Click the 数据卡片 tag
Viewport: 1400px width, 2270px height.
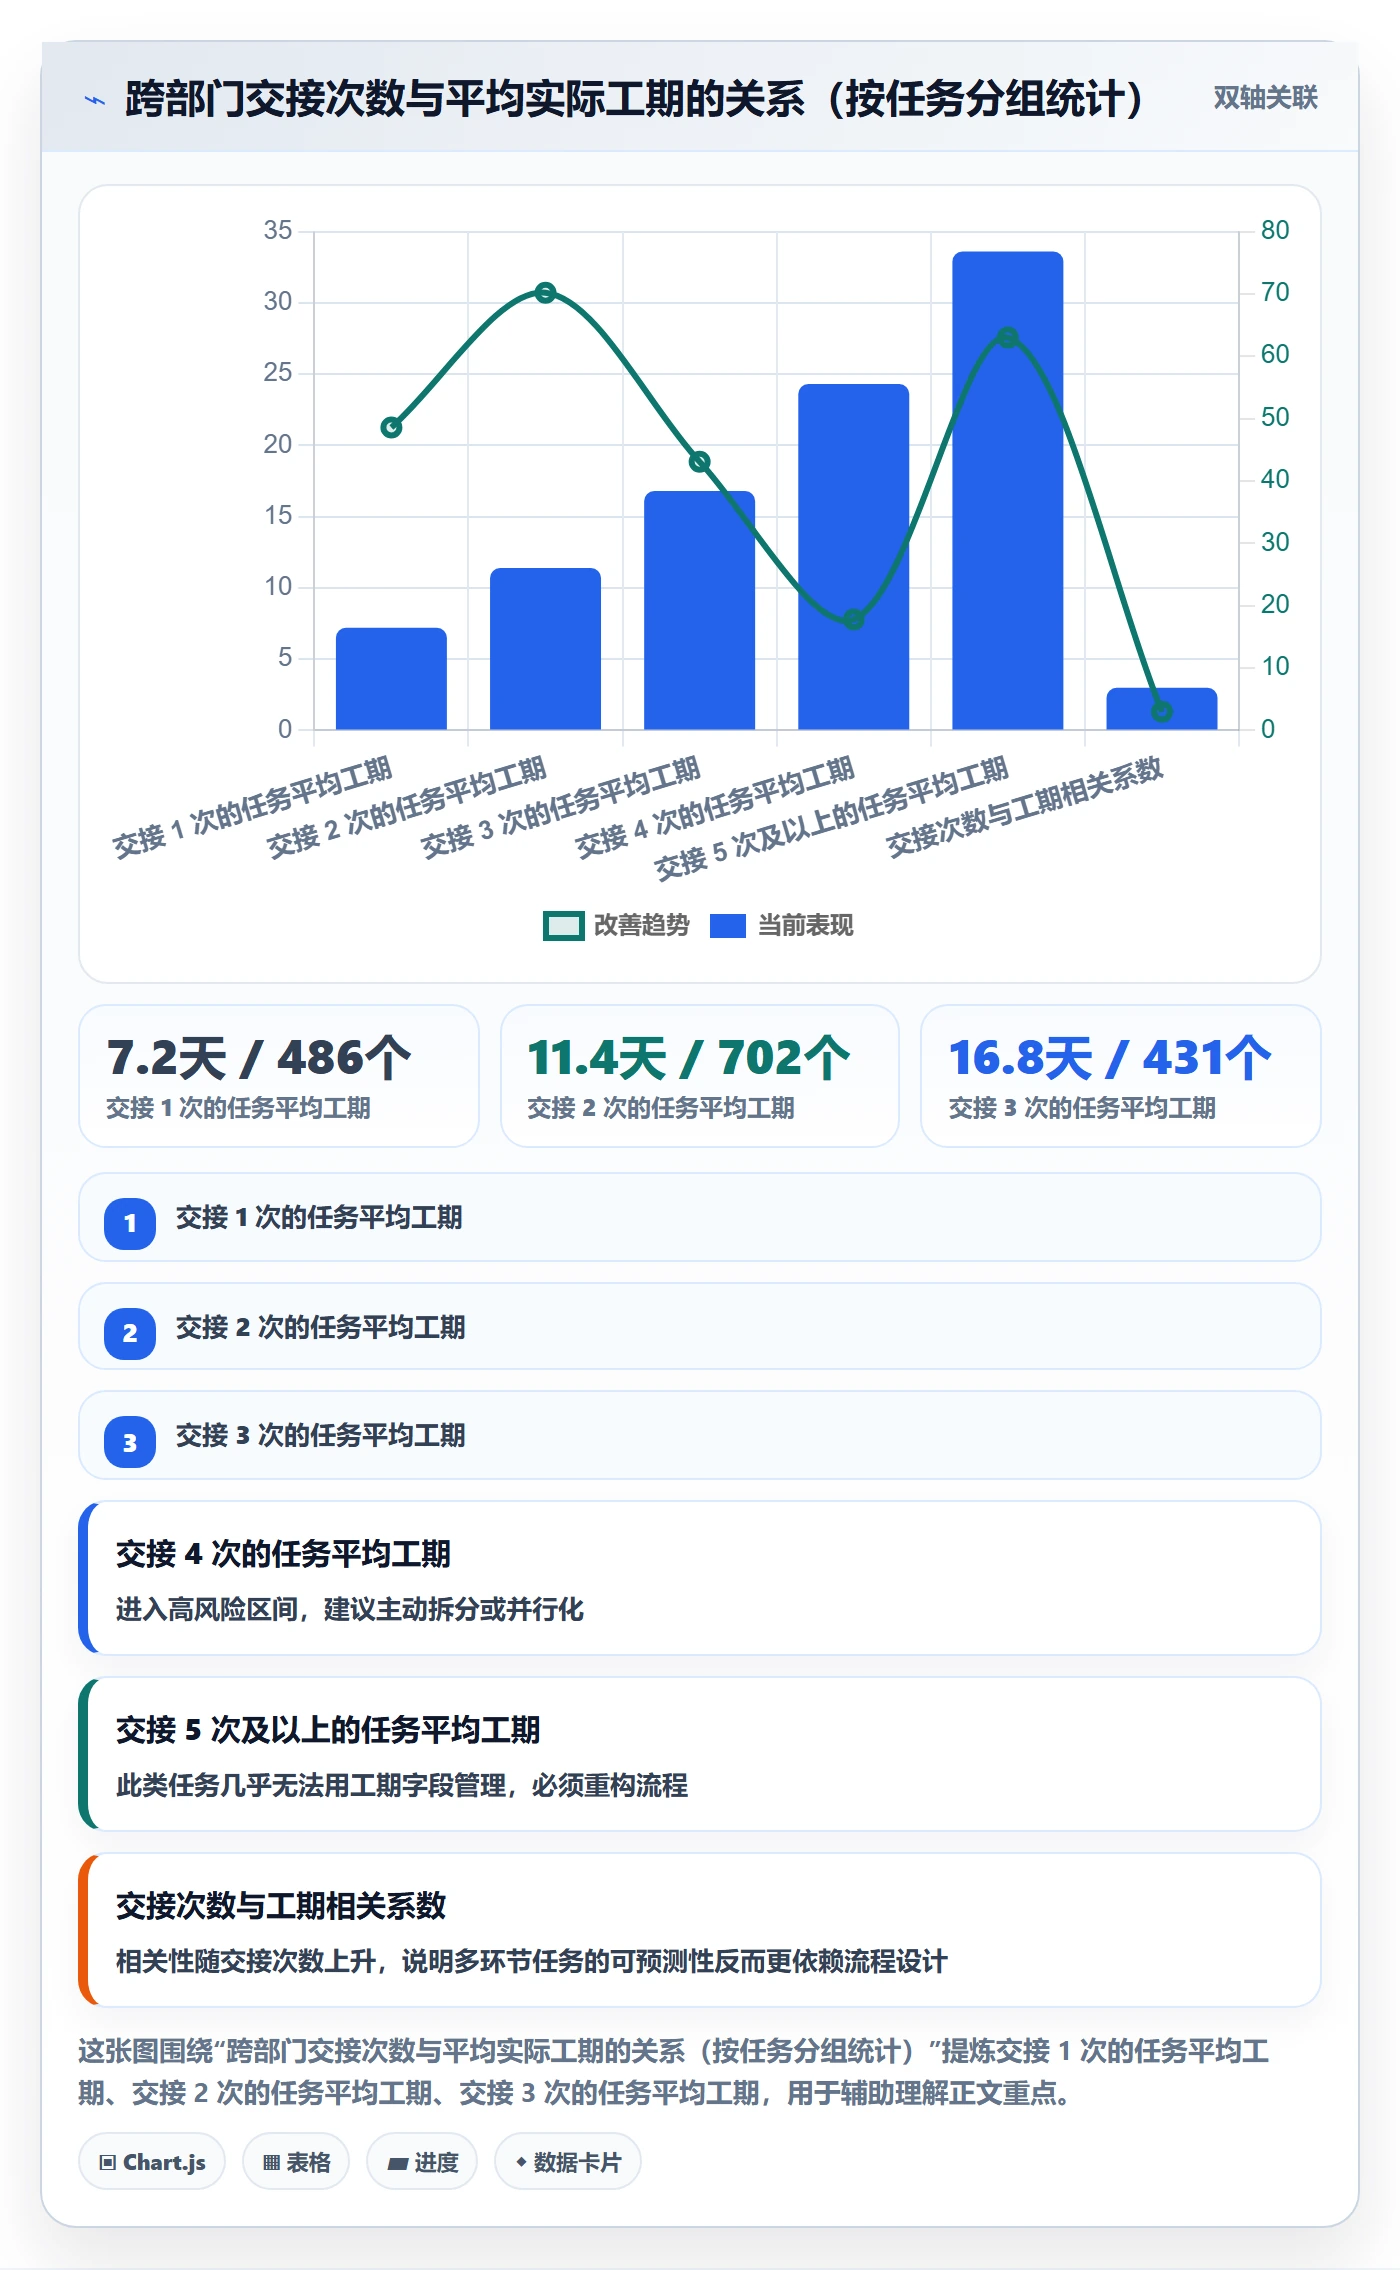click(568, 2162)
